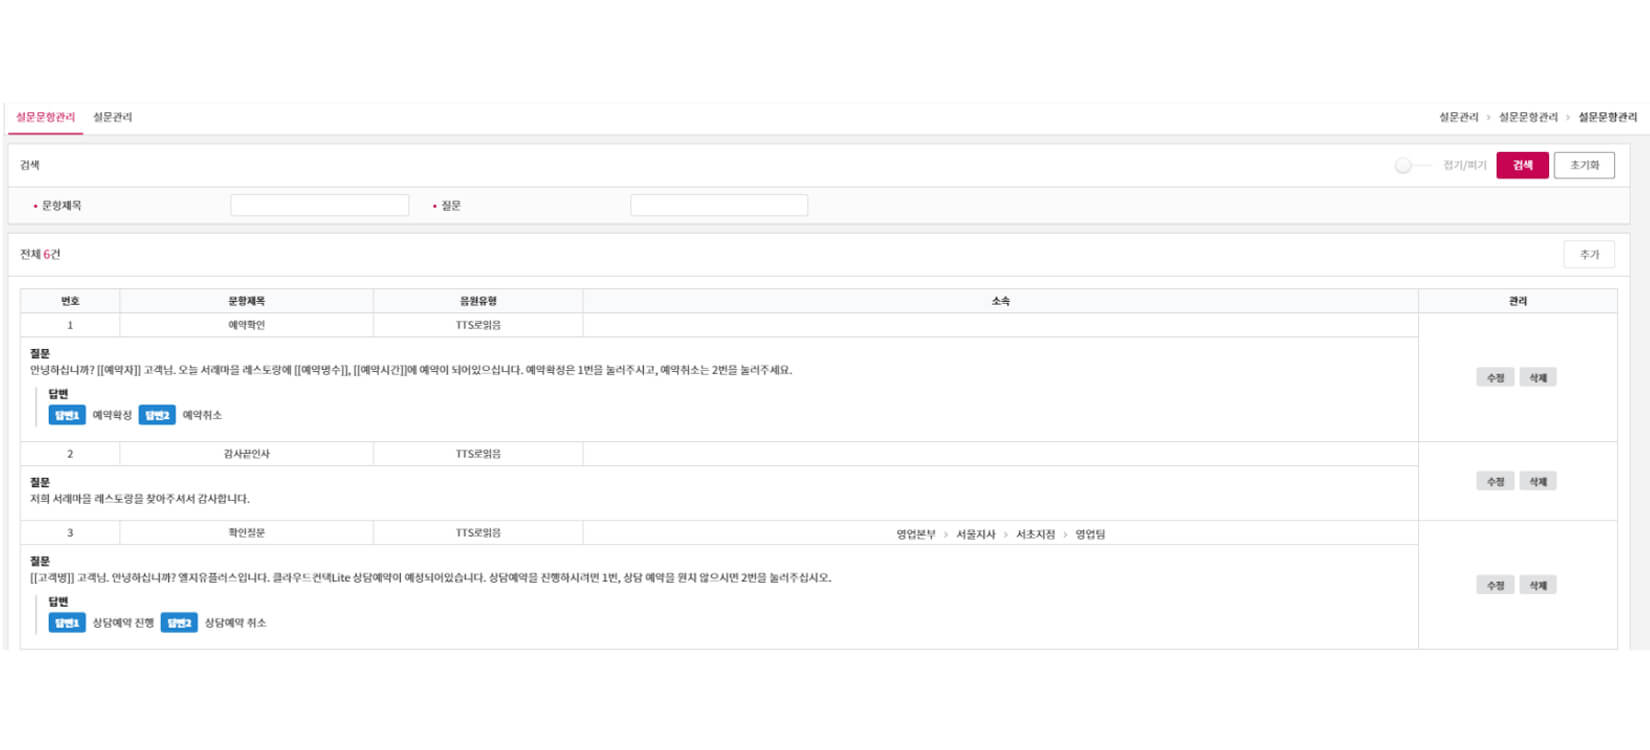Select the 답변1 badge next to 예약확정
This screenshot has width=1650, height=750.
(67, 415)
